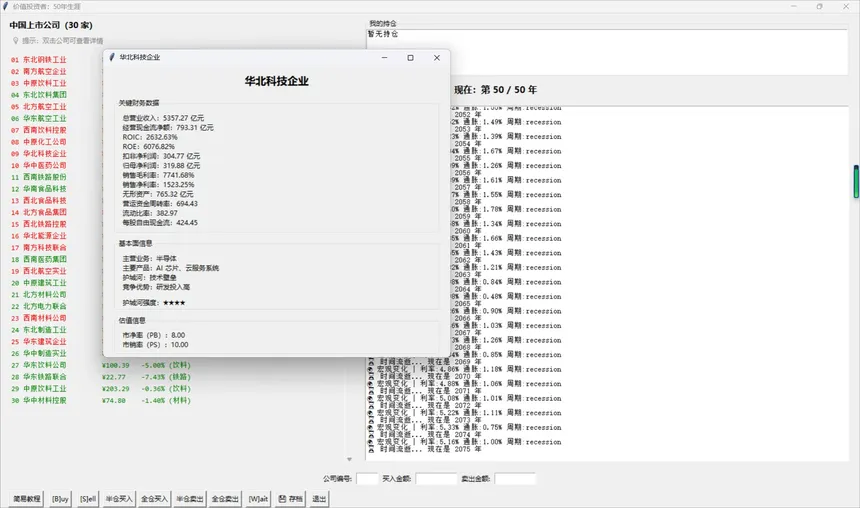The height and width of the screenshot is (508, 860).
Task: Select company 28 华东铁路联合
Action: pos(39,377)
